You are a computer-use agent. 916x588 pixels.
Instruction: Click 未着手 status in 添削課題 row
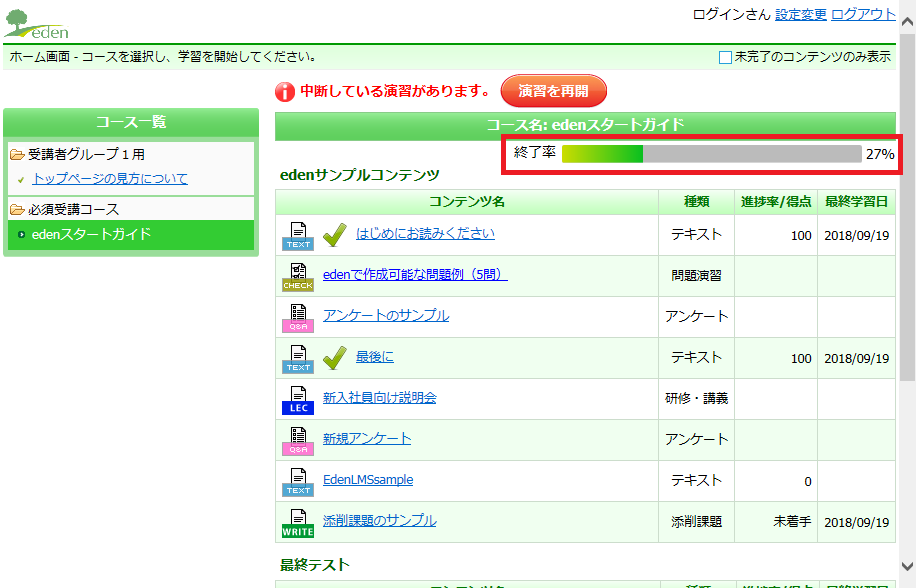[792, 521]
